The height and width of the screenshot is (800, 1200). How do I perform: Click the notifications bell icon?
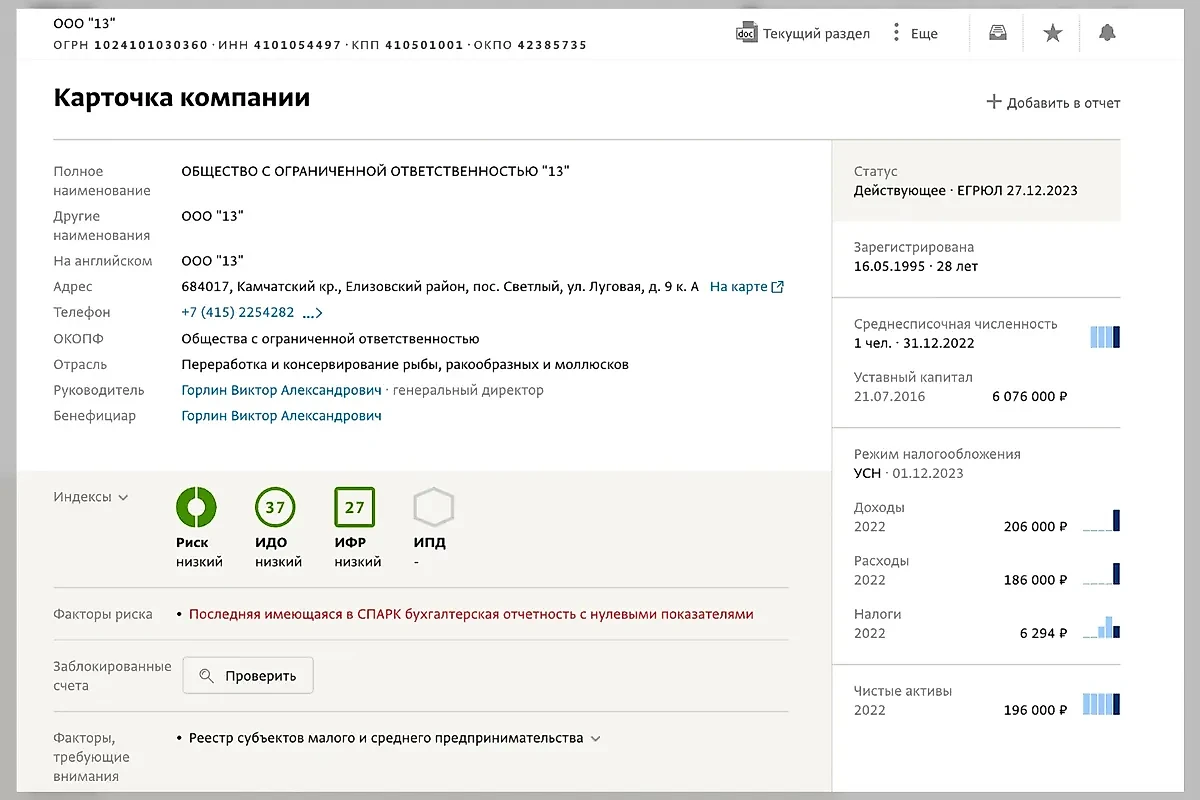[1107, 33]
